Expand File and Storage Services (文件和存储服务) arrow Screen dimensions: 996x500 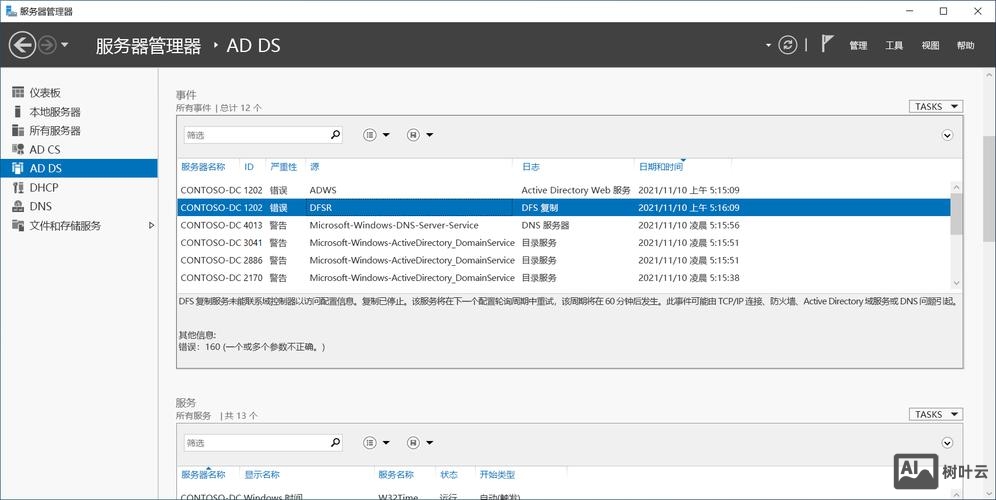[152, 226]
